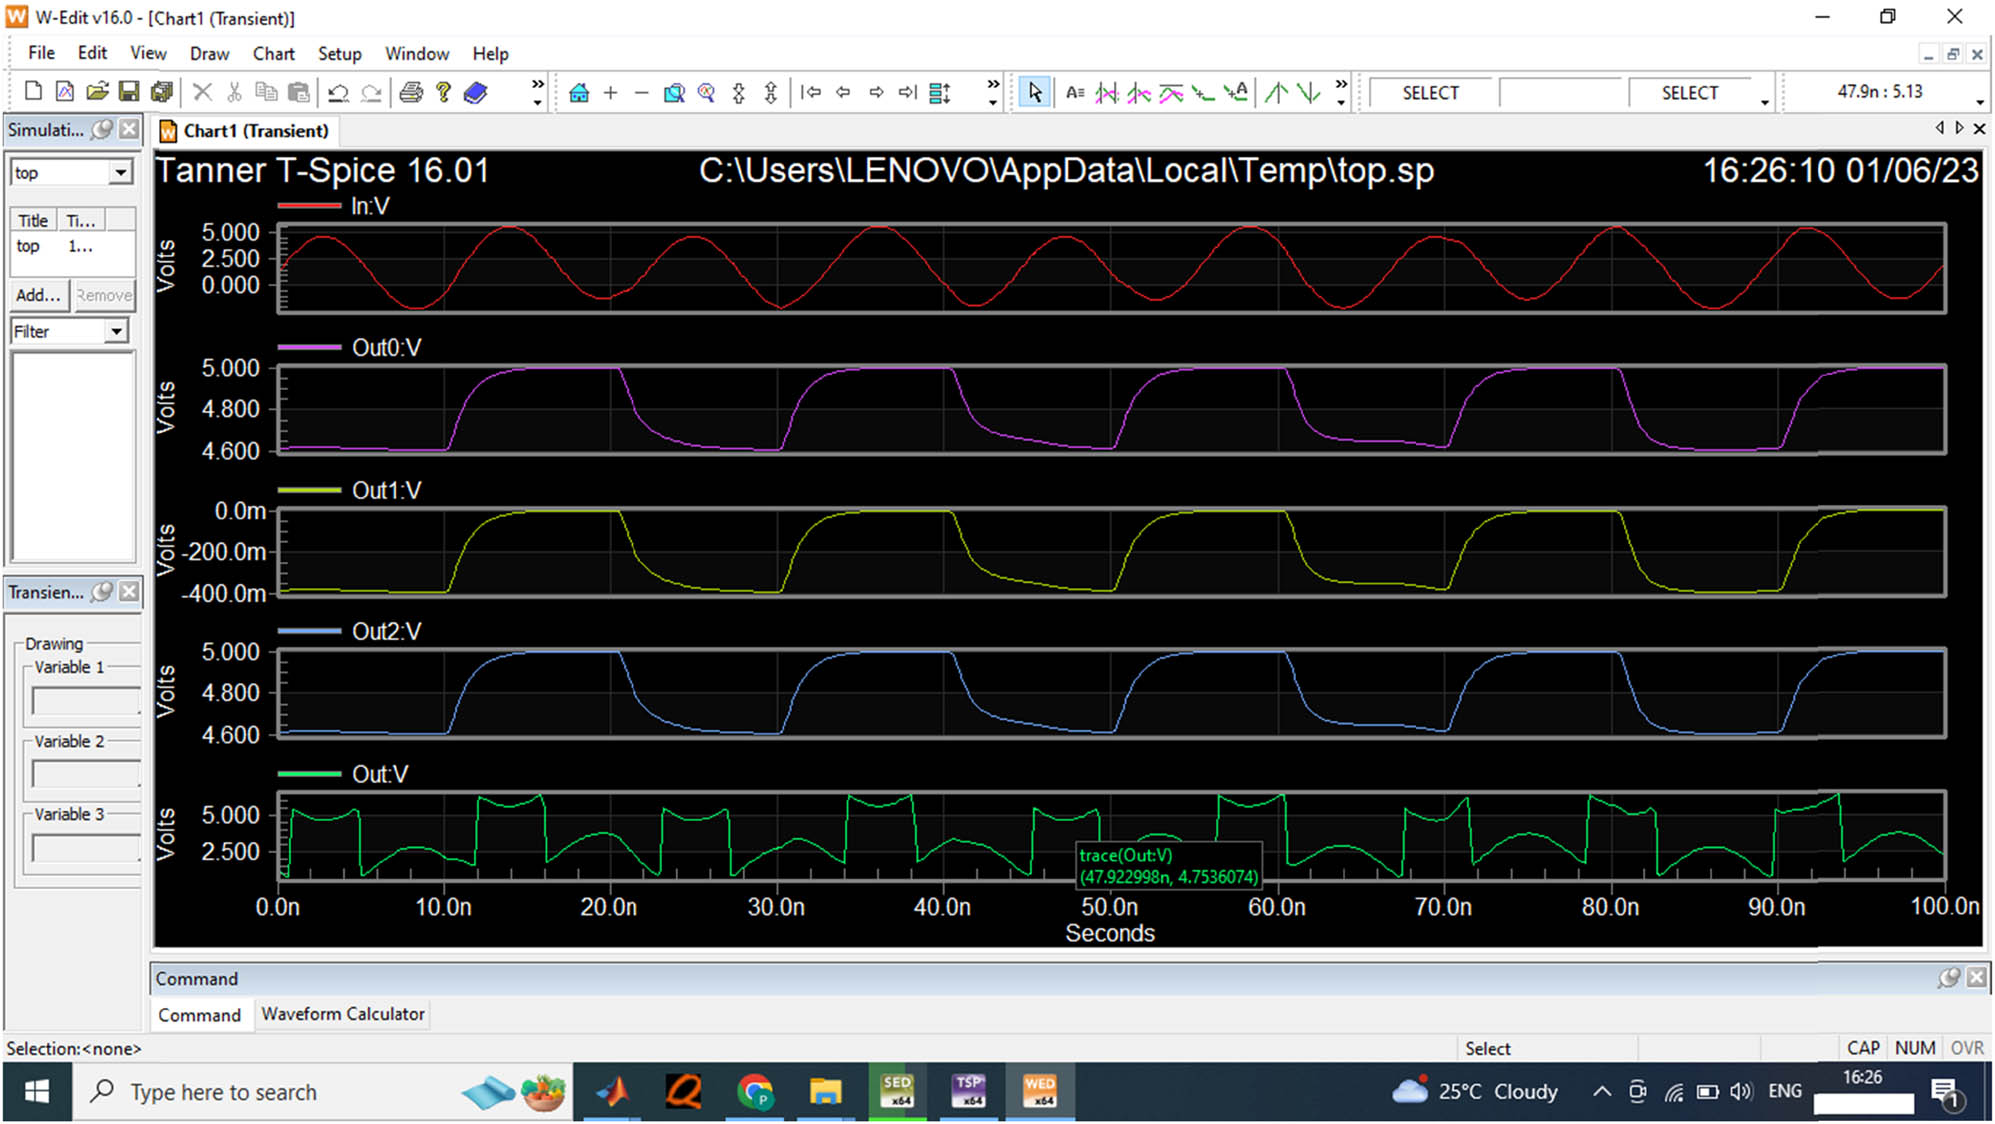Click the vertical cursor bars icon
Screen dimensions: 1995x1124
(x=1107, y=93)
